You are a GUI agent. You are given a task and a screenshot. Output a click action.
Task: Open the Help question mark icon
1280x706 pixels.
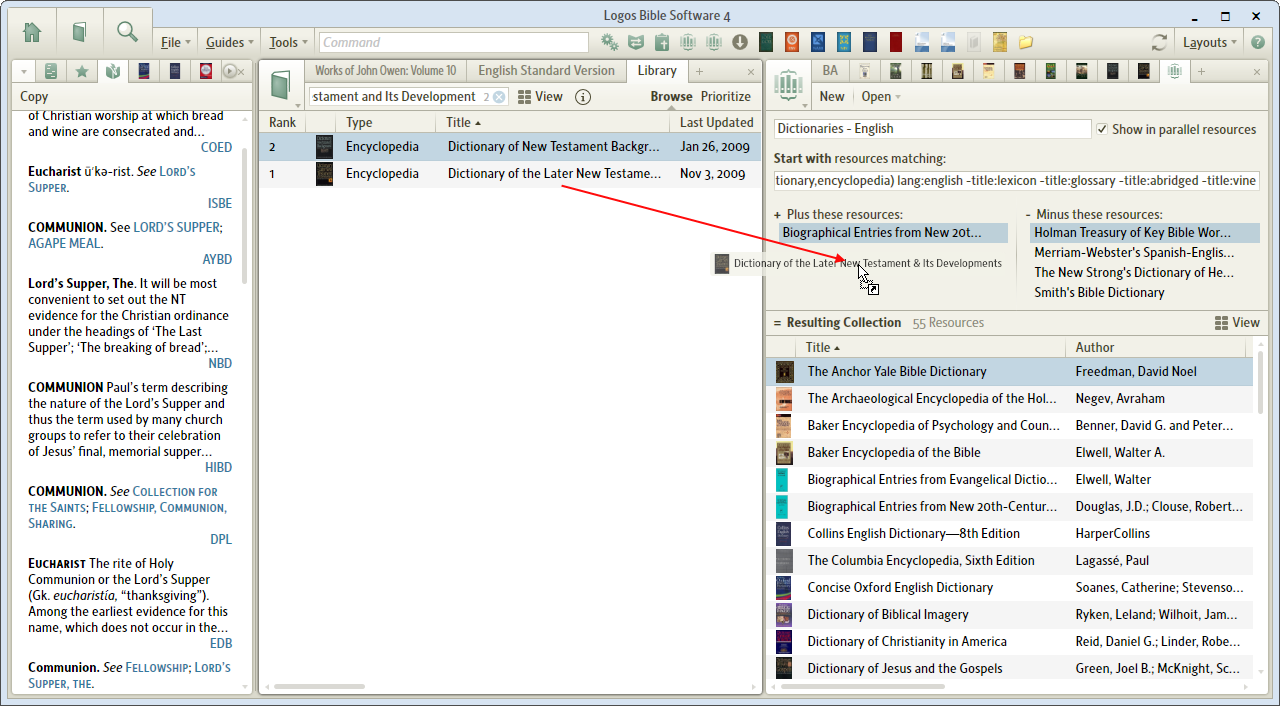click(1258, 42)
